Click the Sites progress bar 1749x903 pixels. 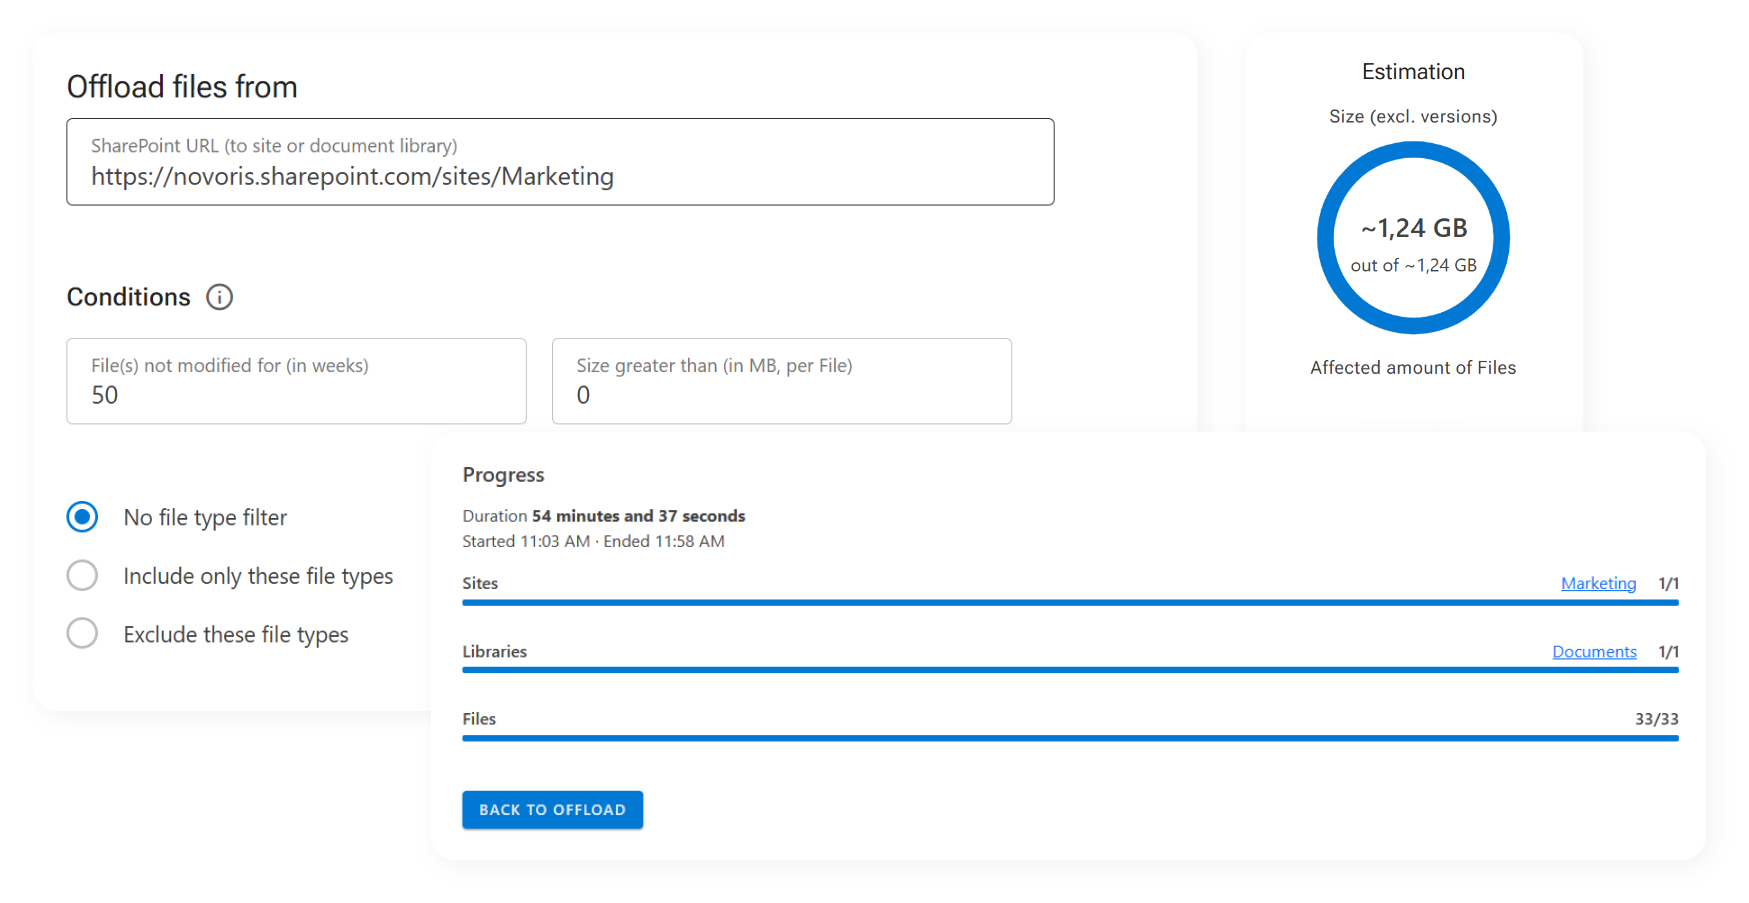[1069, 603]
